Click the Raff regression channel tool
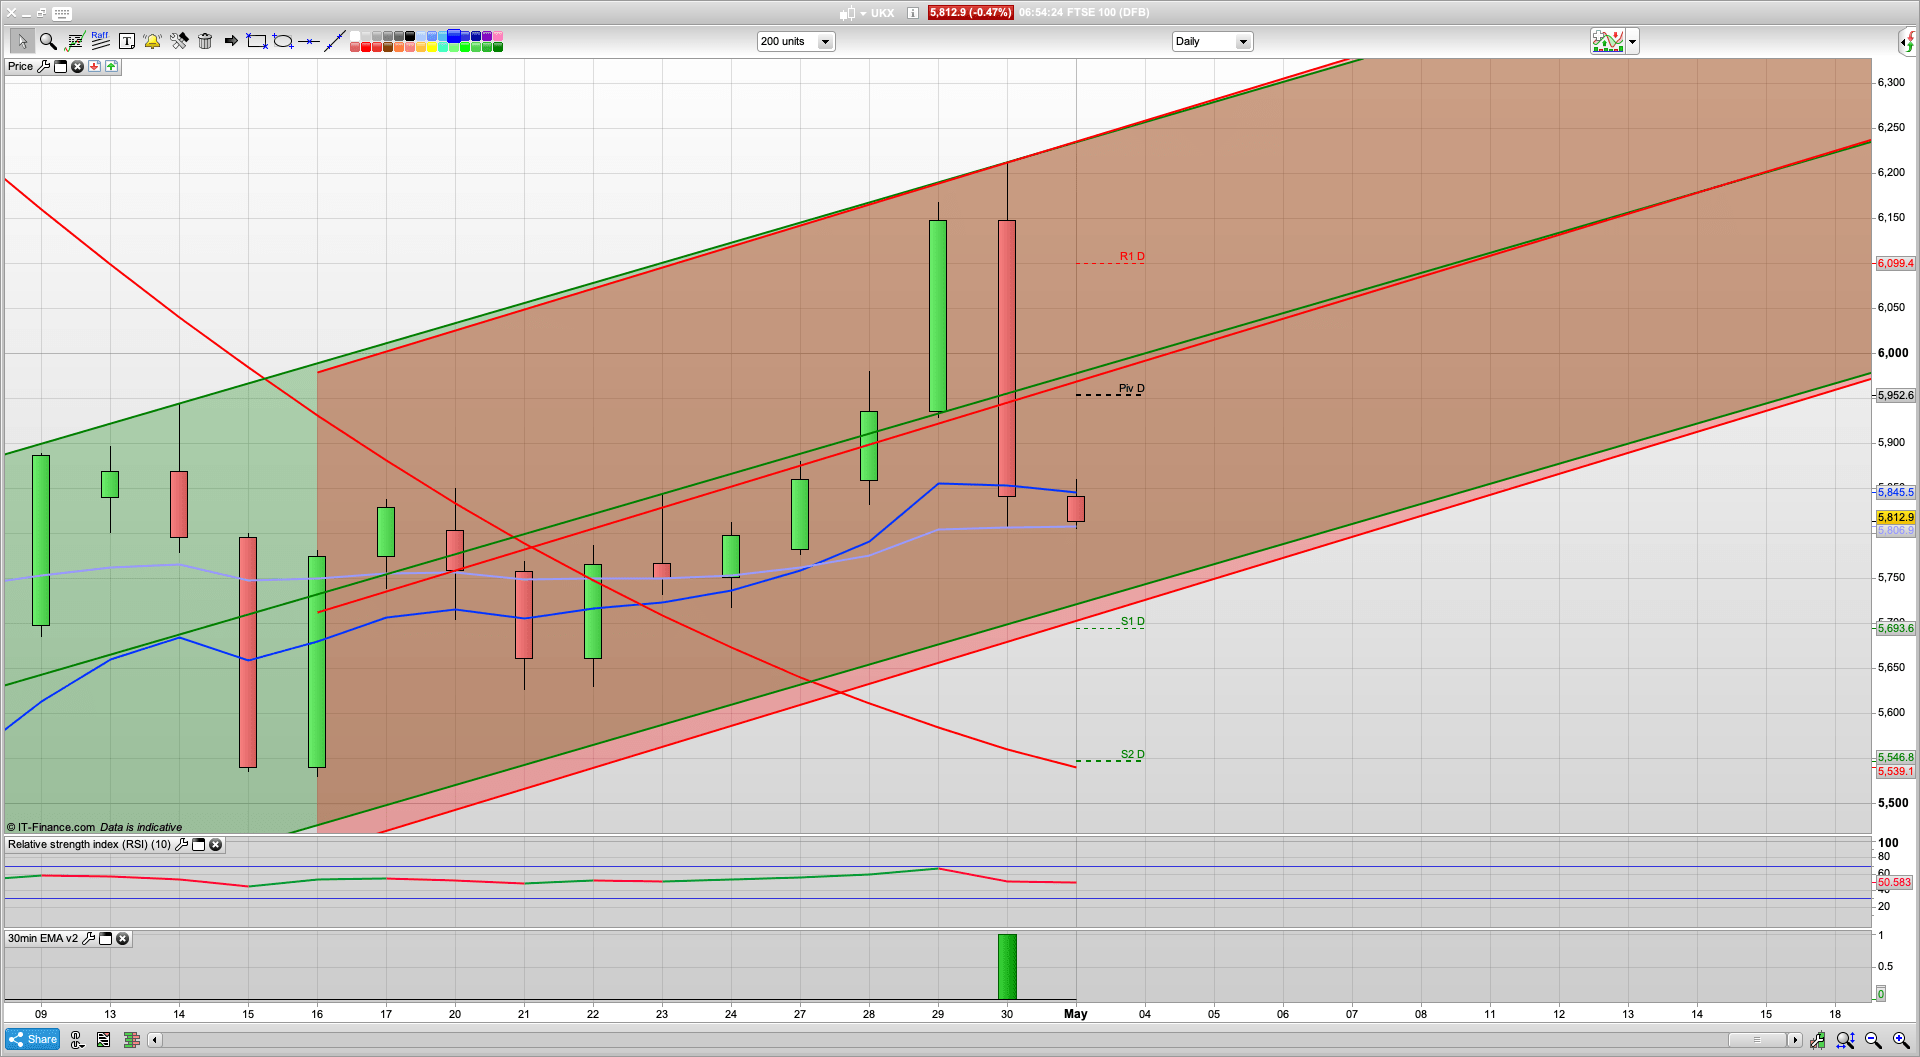The width and height of the screenshot is (1920, 1057). click(x=100, y=41)
